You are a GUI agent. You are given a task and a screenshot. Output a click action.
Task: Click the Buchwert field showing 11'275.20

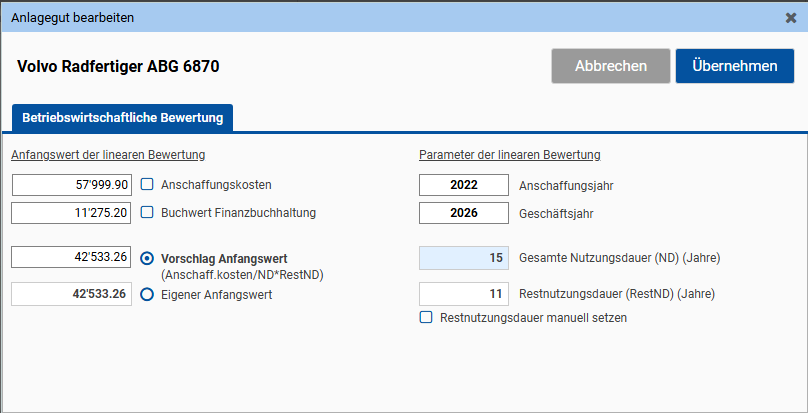(71, 213)
